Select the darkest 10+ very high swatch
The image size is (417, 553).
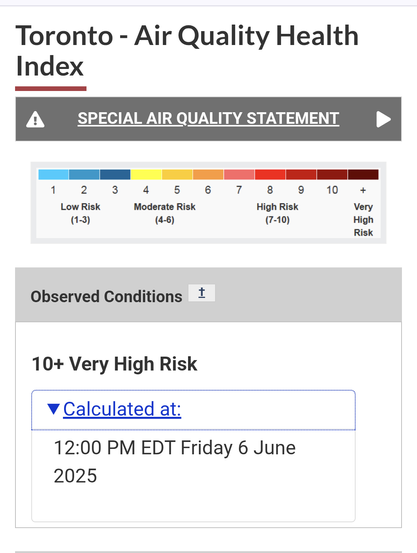click(363, 174)
